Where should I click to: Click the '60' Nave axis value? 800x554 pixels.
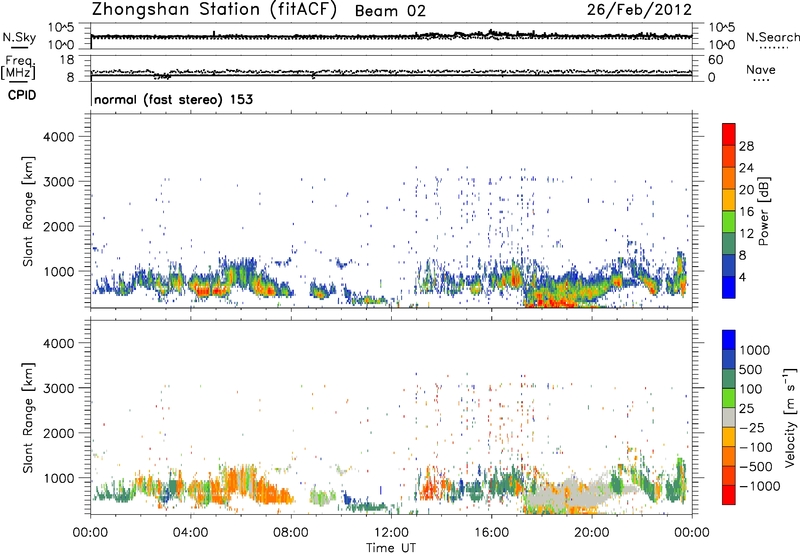click(x=715, y=60)
